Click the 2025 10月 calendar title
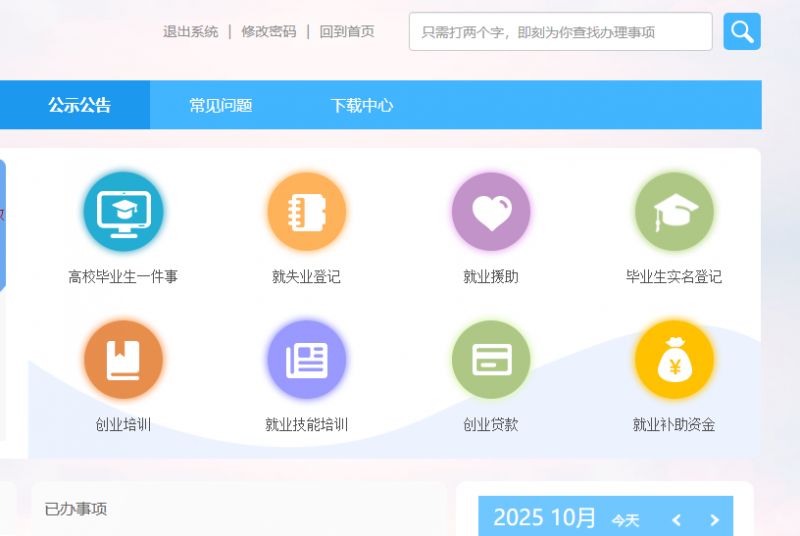This screenshot has width=800, height=536. [544, 518]
